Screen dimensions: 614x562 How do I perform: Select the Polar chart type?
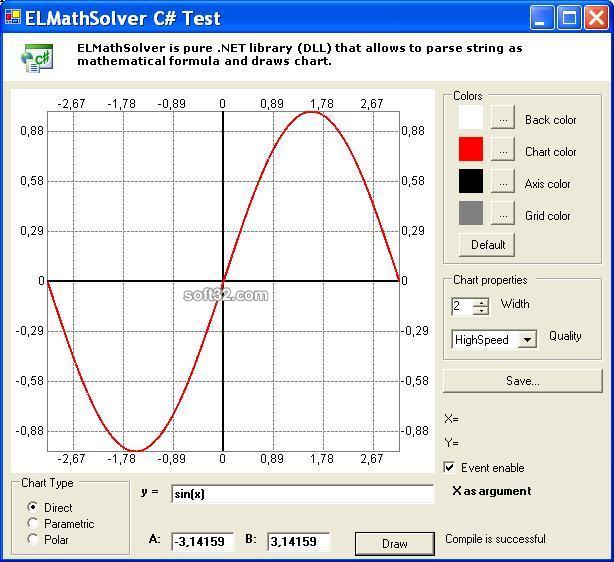(x=33, y=539)
